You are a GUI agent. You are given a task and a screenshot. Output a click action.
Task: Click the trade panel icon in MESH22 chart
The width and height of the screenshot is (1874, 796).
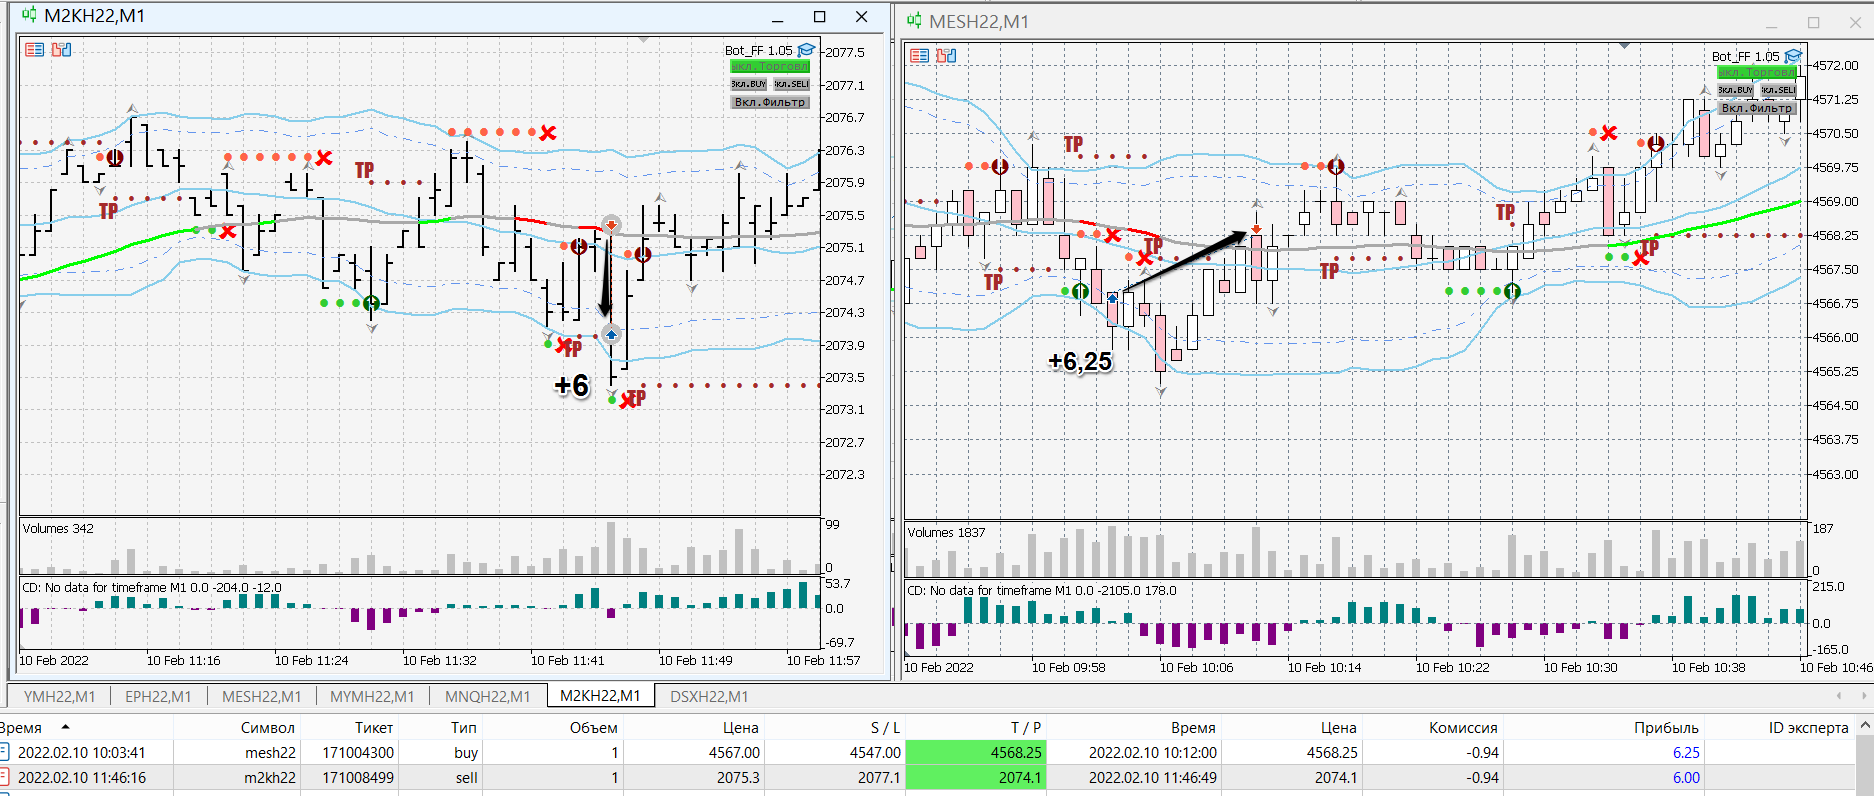coord(919,55)
